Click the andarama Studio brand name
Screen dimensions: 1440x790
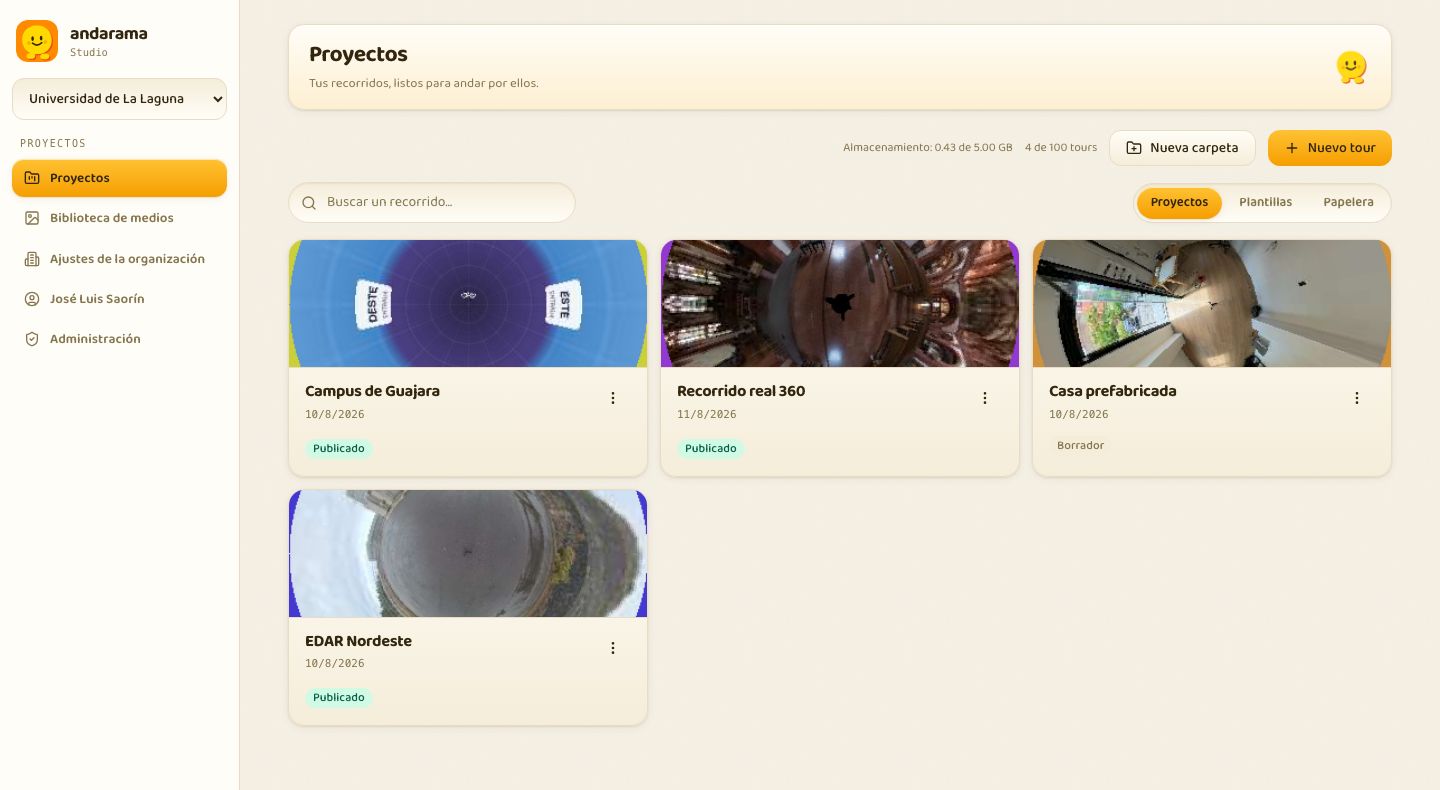(x=109, y=41)
